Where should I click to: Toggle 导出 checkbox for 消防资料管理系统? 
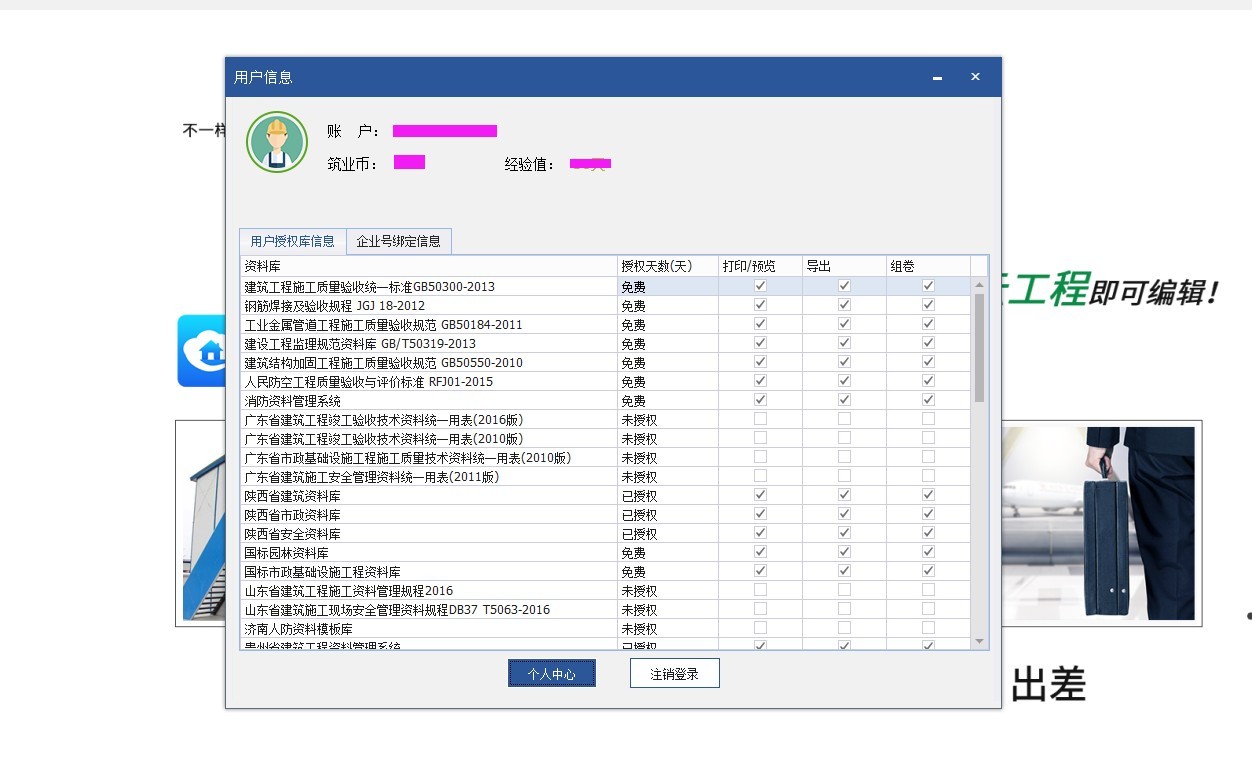pos(844,400)
